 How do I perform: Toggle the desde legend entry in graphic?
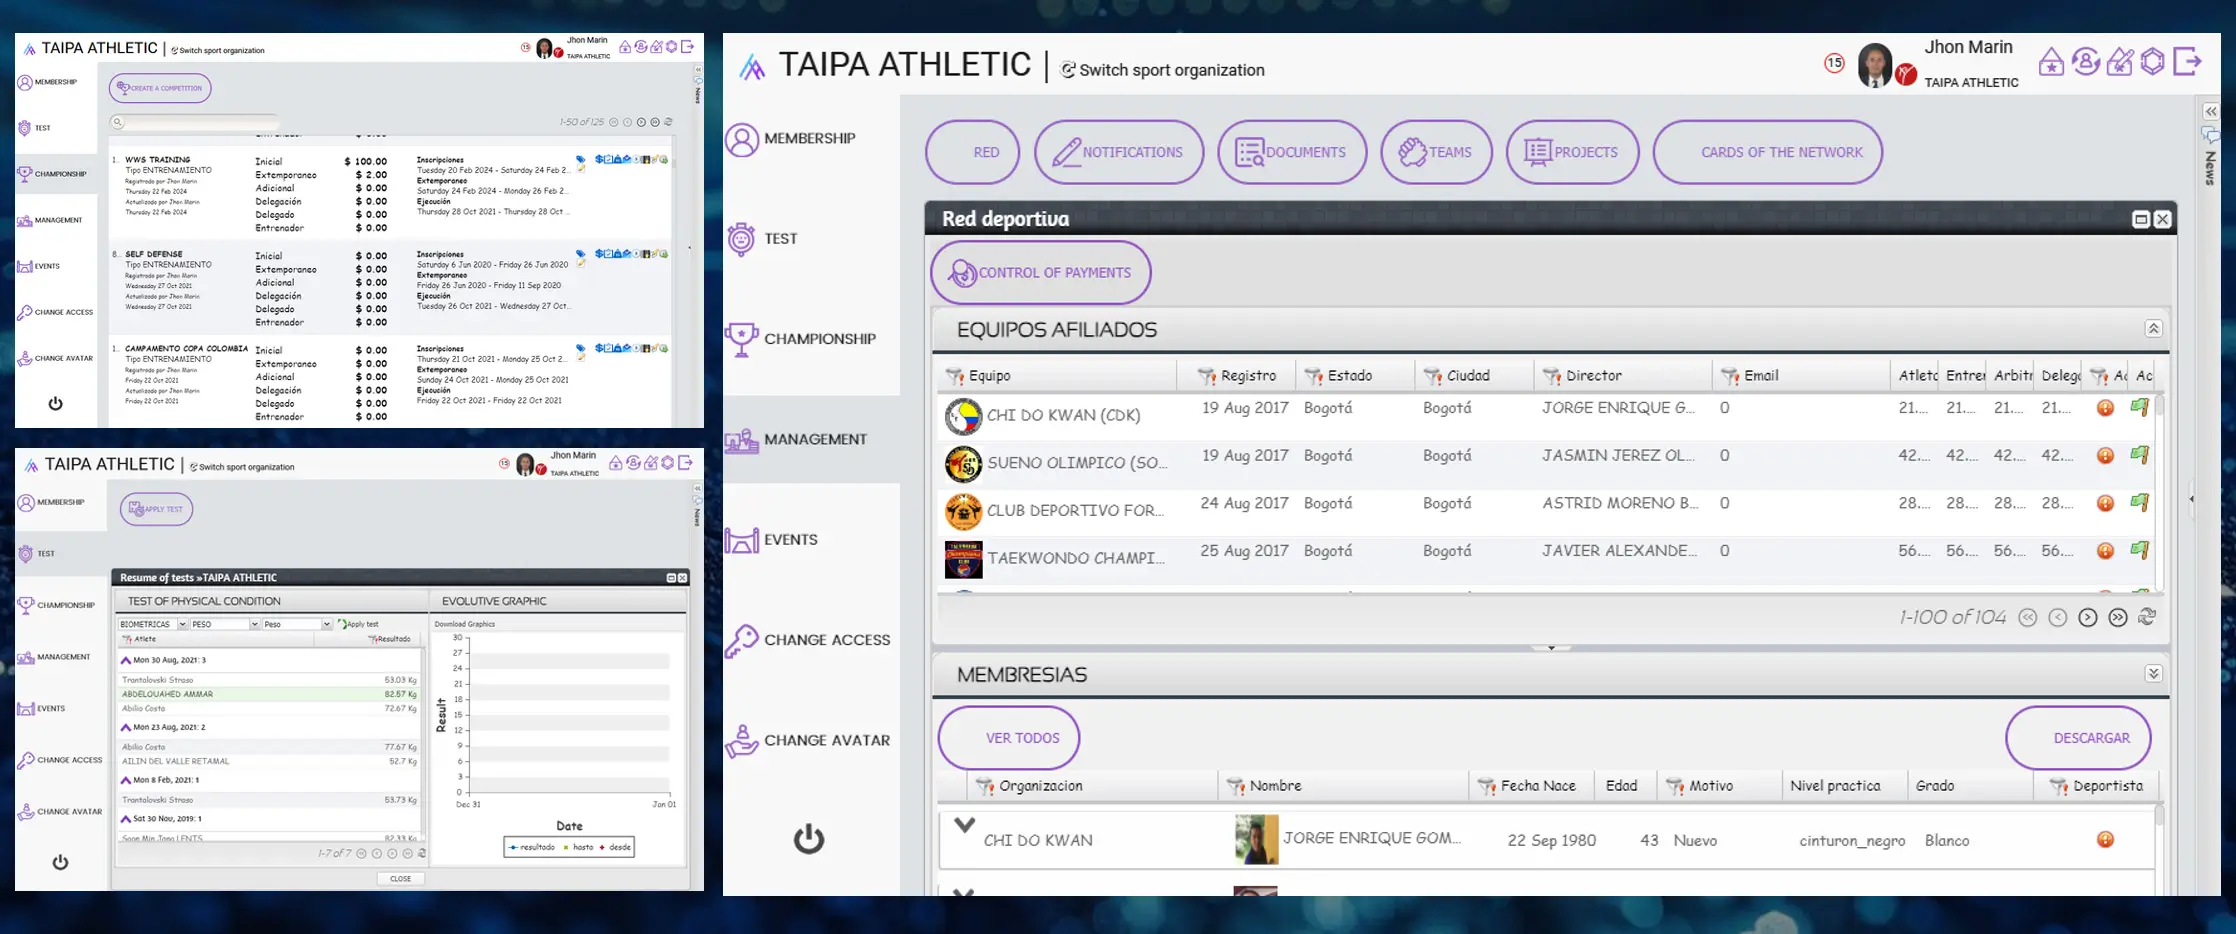click(615, 847)
